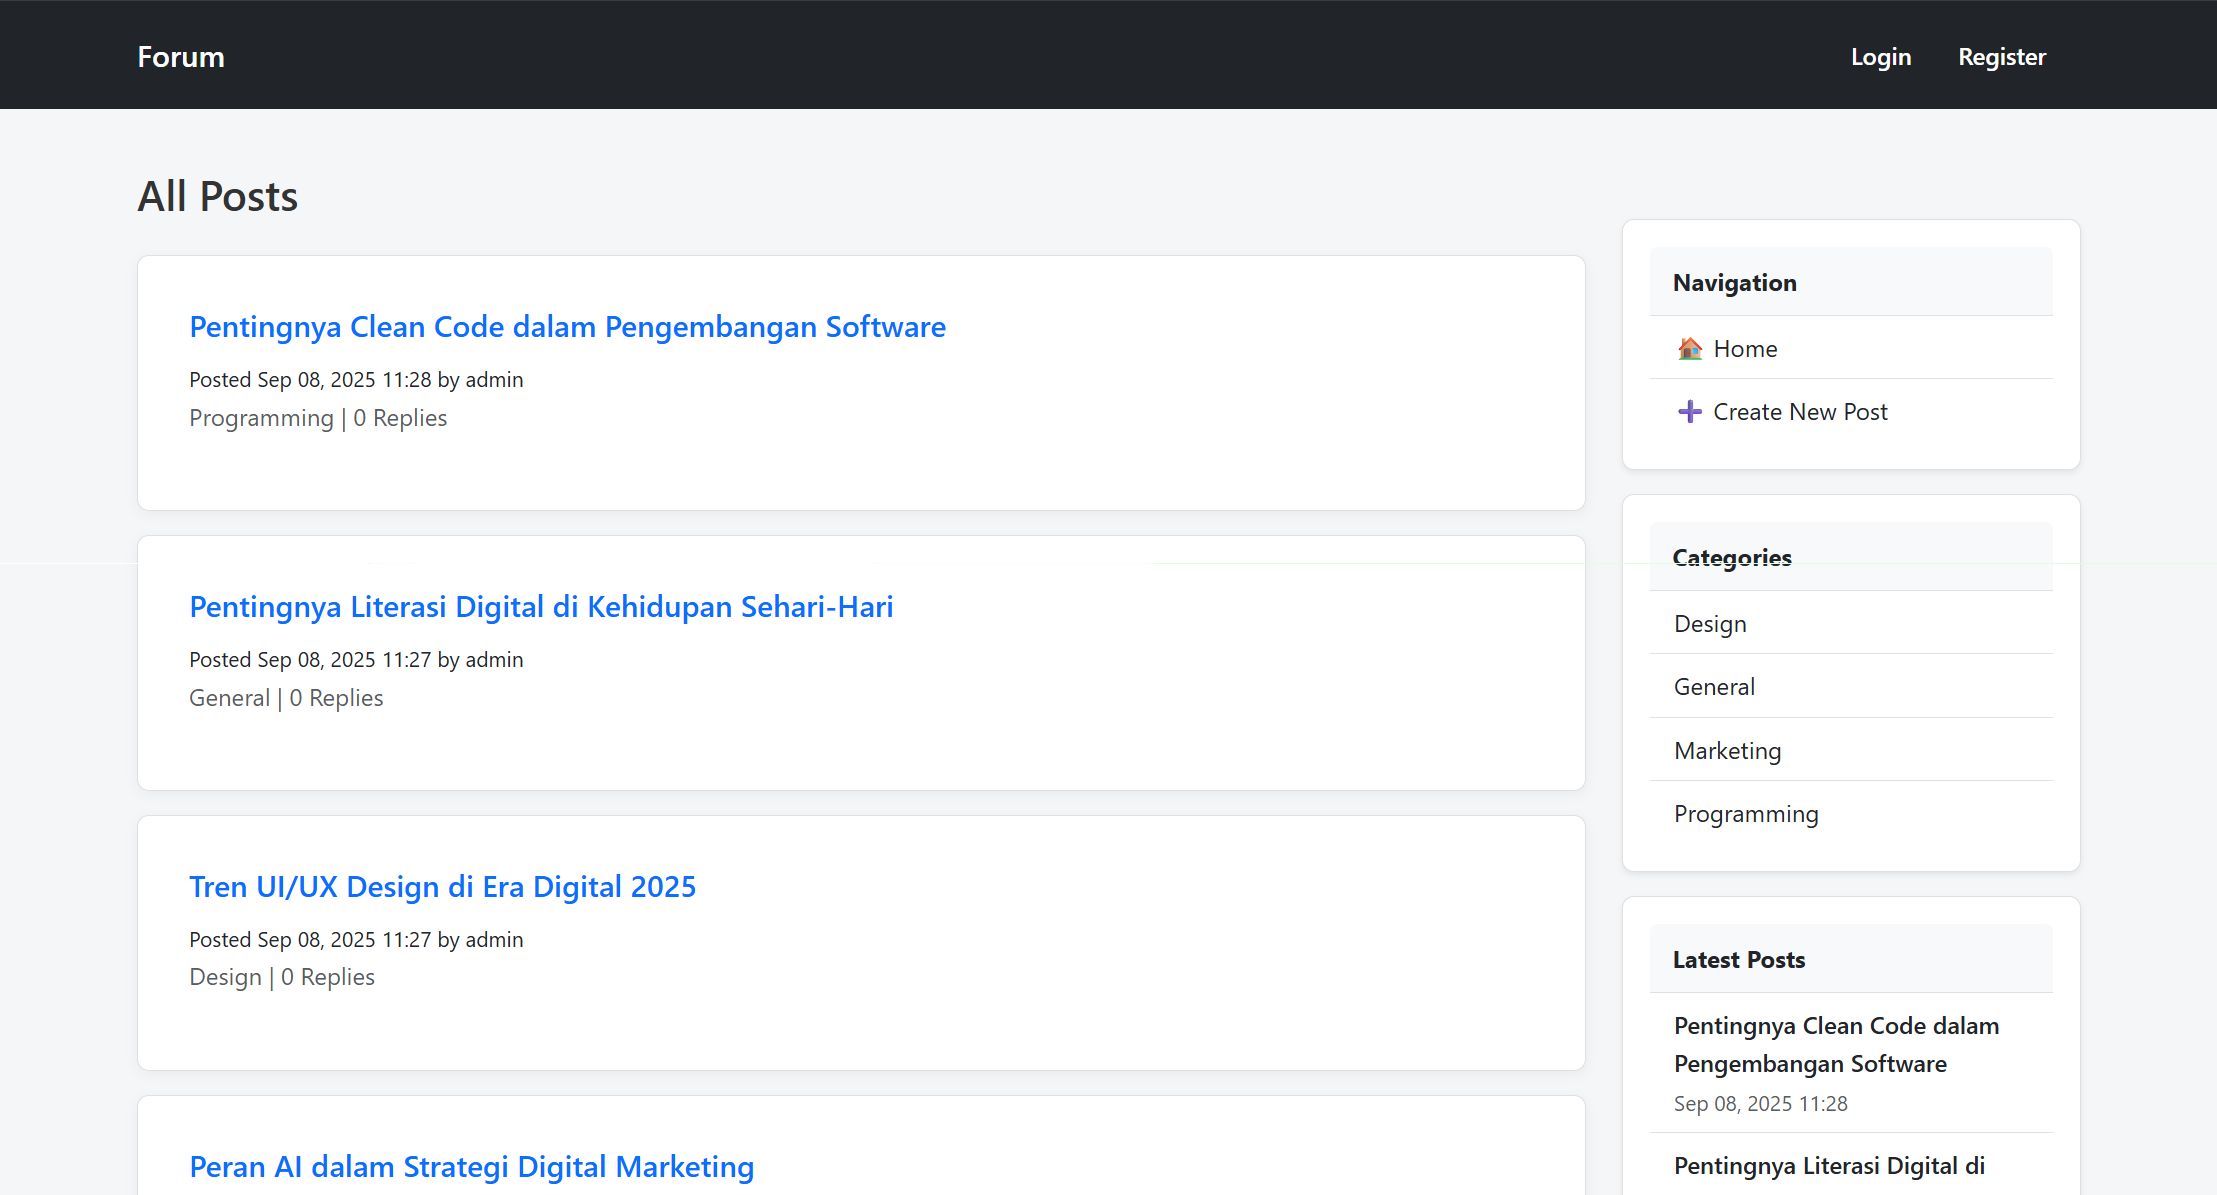The width and height of the screenshot is (2217, 1195).
Task: Open post 'Peran AI dalam Strategi Digital Marketing'
Action: coord(472,1166)
